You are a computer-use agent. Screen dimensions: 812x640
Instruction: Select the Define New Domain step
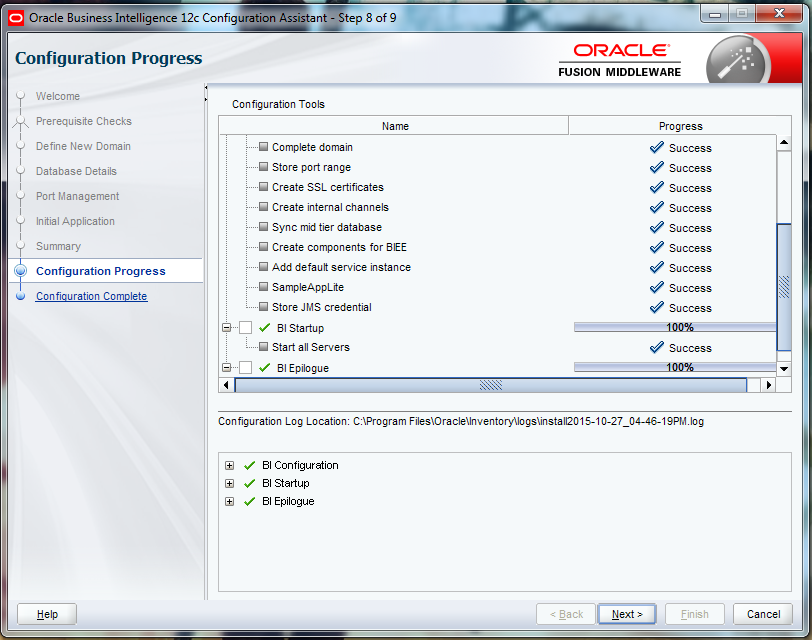(x=83, y=146)
